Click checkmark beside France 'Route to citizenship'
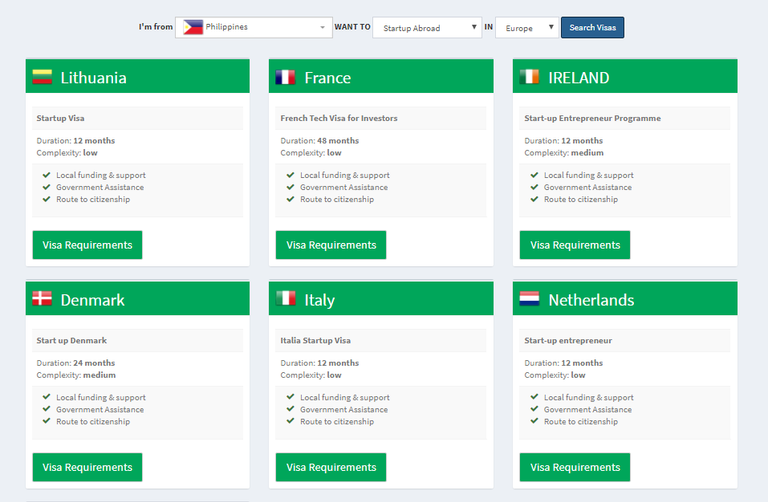768x502 pixels. (290, 199)
